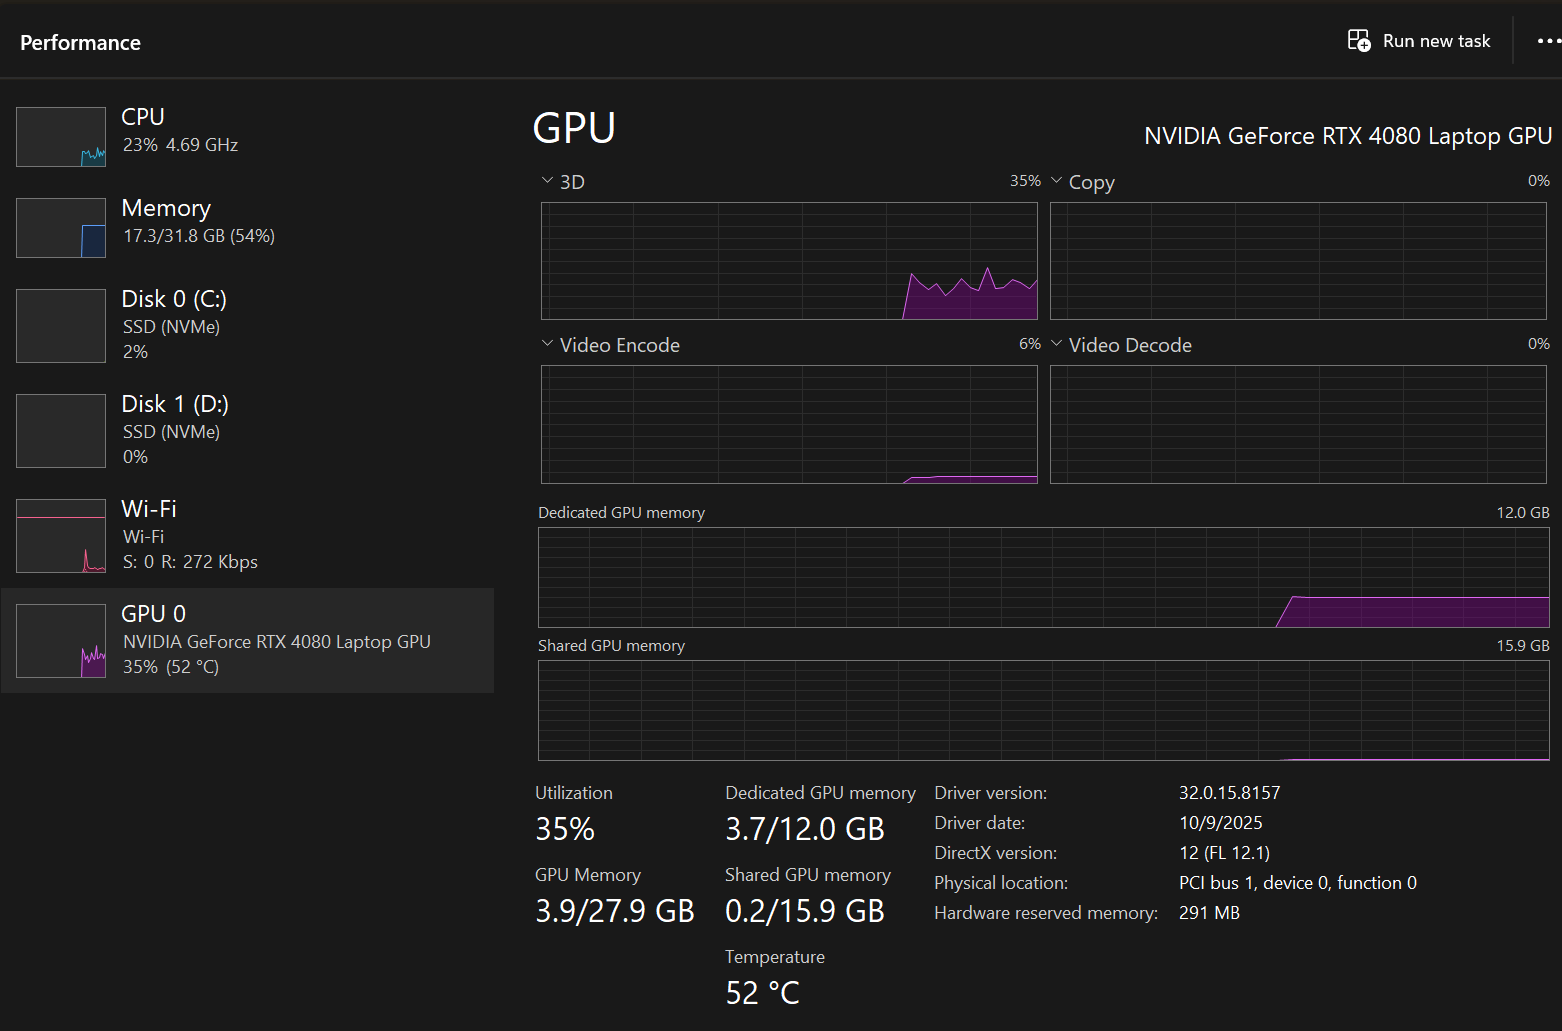This screenshot has width=1562, height=1031.
Task: Open the Copy engine dropdown chevron
Action: click(1057, 181)
